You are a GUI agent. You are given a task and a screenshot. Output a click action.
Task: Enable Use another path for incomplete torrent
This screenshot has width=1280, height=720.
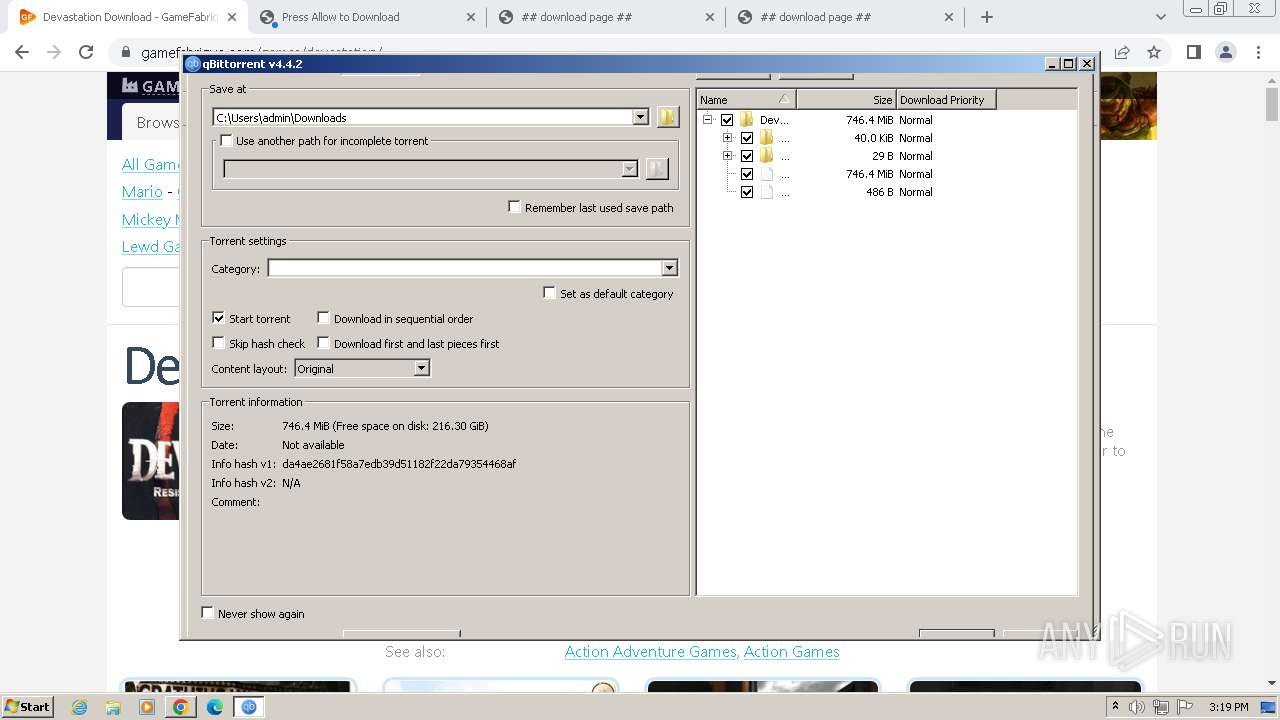tap(226, 141)
